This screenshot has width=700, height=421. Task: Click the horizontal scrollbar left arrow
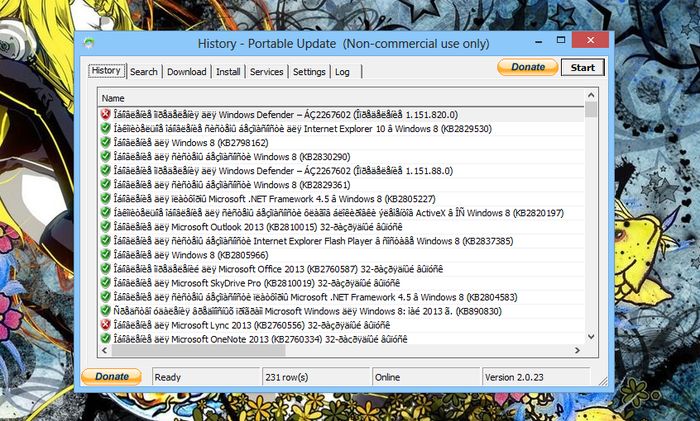click(104, 350)
